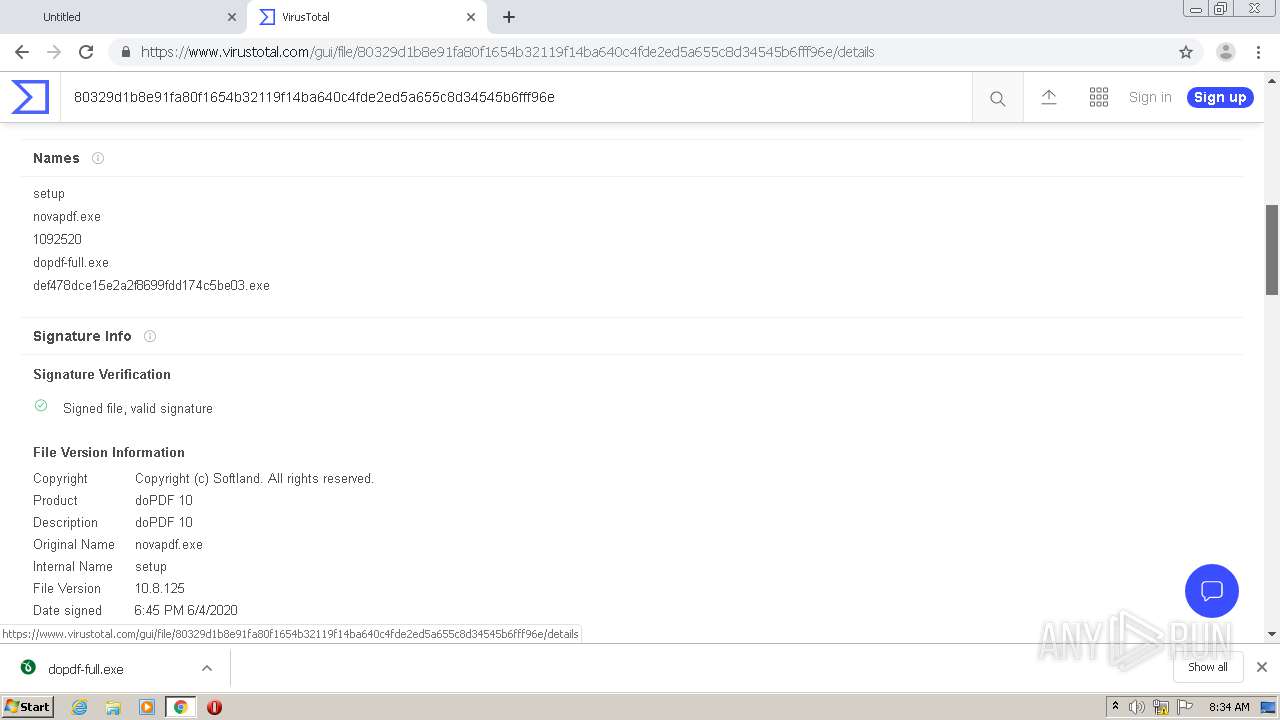
Task: Click the Signature Info help icon
Action: pyautogui.click(x=150, y=336)
